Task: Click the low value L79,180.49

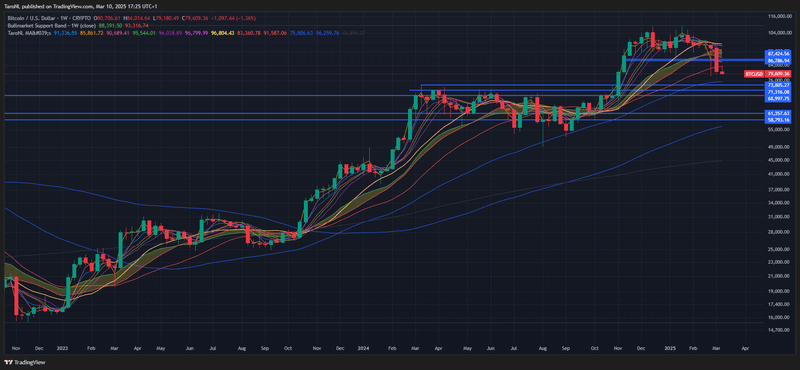Action: 166,18
